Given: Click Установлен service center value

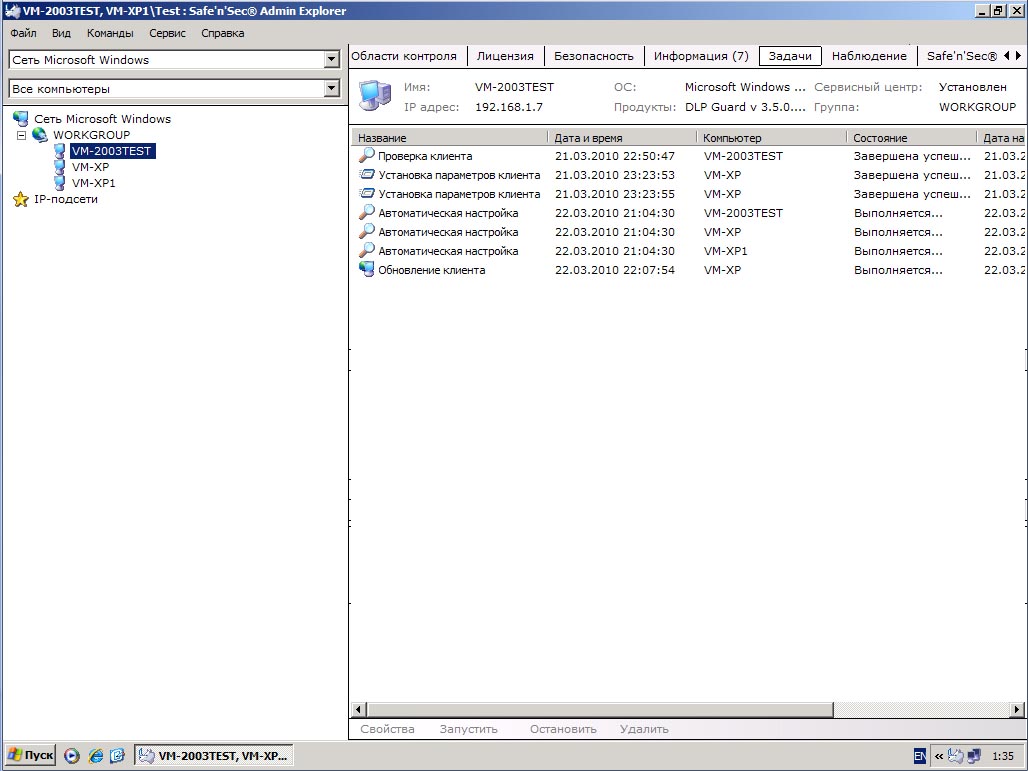Looking at the screenshot, I should pyautogui.click(x=973, y=87).
